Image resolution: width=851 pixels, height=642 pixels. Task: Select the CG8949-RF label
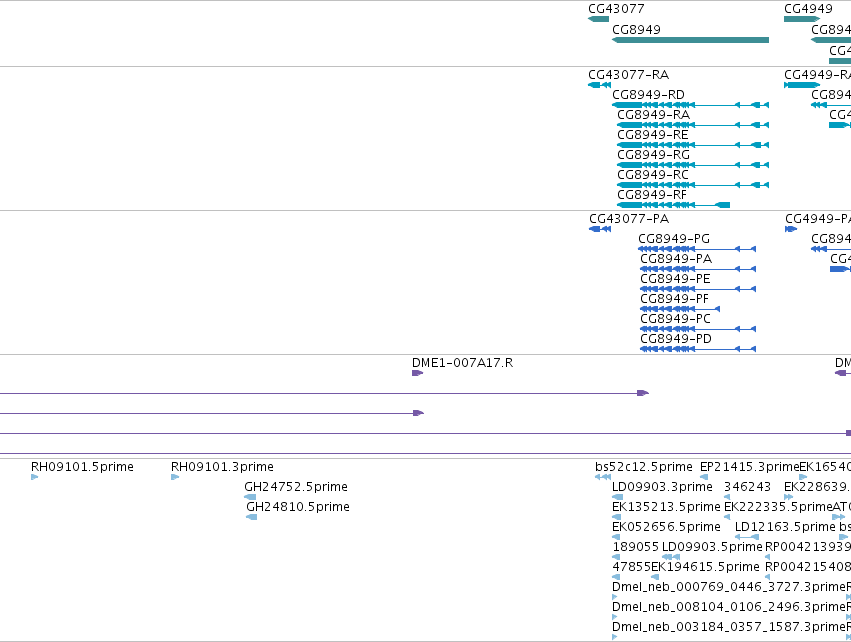[652, 195]
